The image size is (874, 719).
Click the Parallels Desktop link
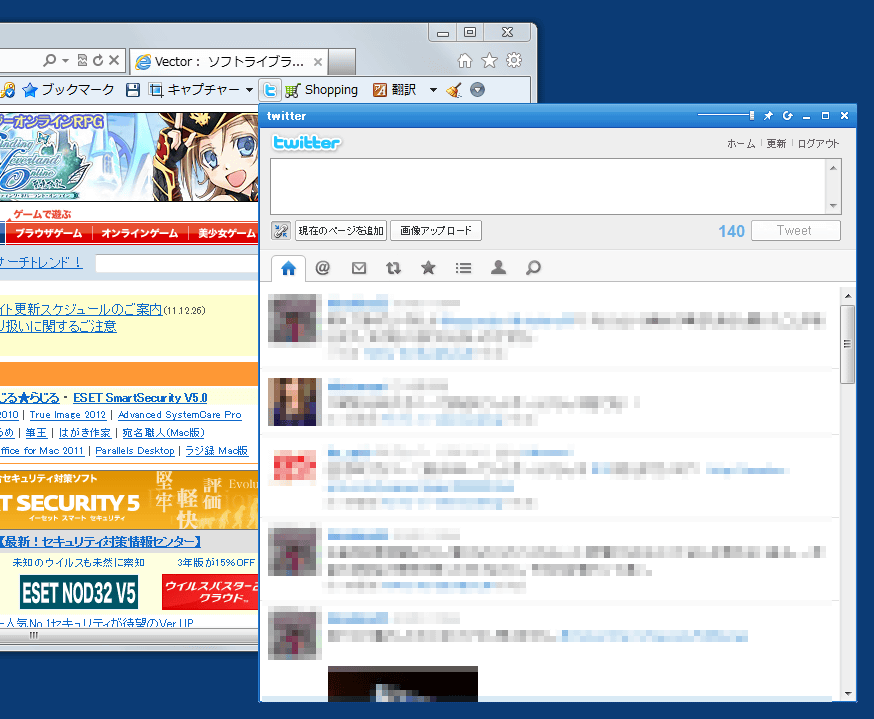coord(135,450)
